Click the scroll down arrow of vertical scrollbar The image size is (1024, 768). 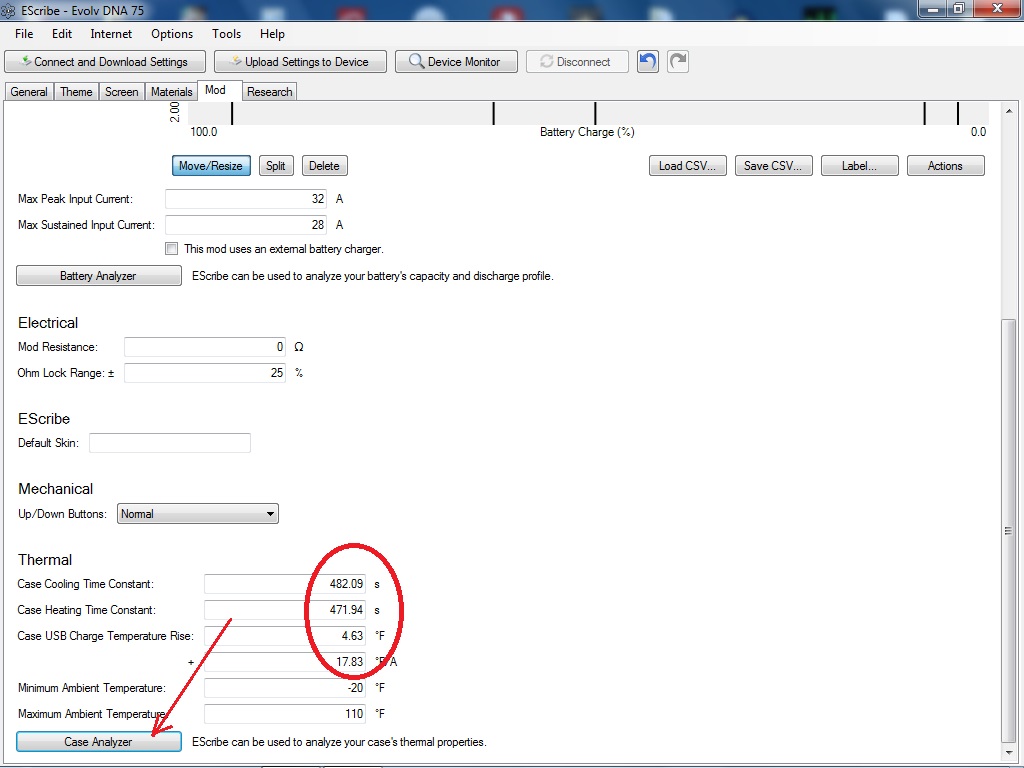[x=1009, y=752]
